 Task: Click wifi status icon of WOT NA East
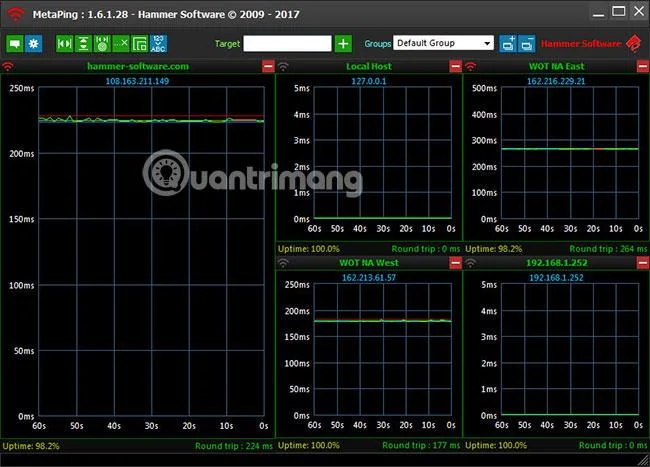point(471,66)
